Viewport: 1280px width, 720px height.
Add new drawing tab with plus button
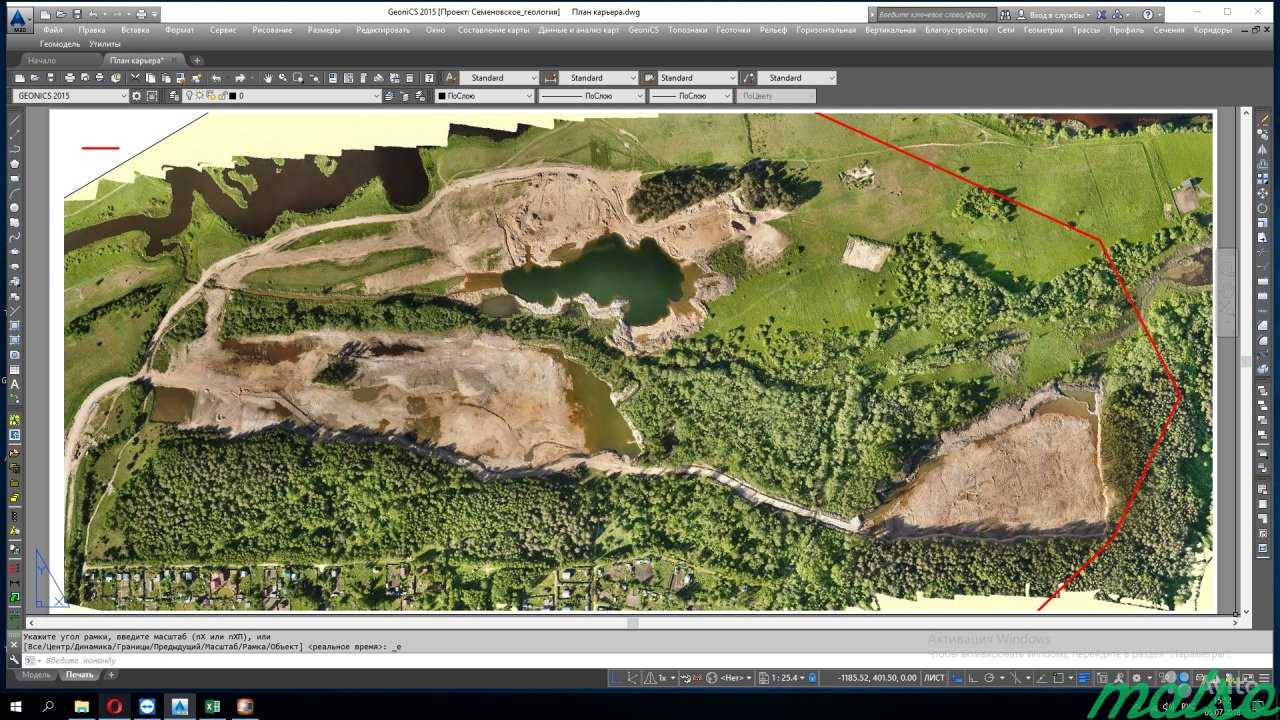[197, 60]
